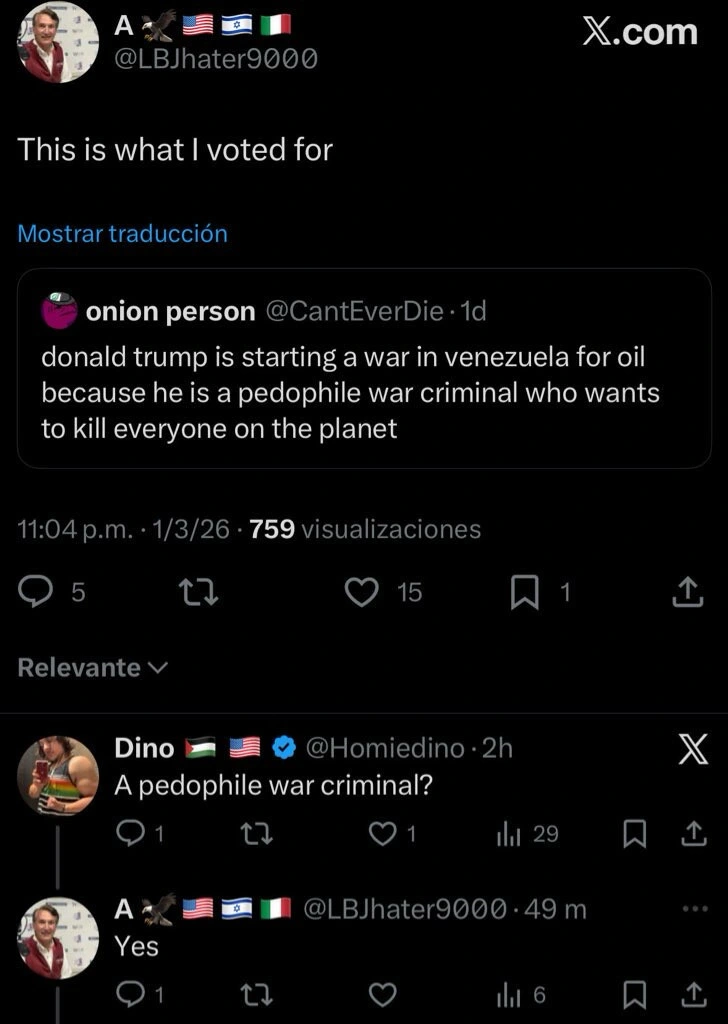
Task: View the 759 visualizaciones count
Action: (365, 530)
